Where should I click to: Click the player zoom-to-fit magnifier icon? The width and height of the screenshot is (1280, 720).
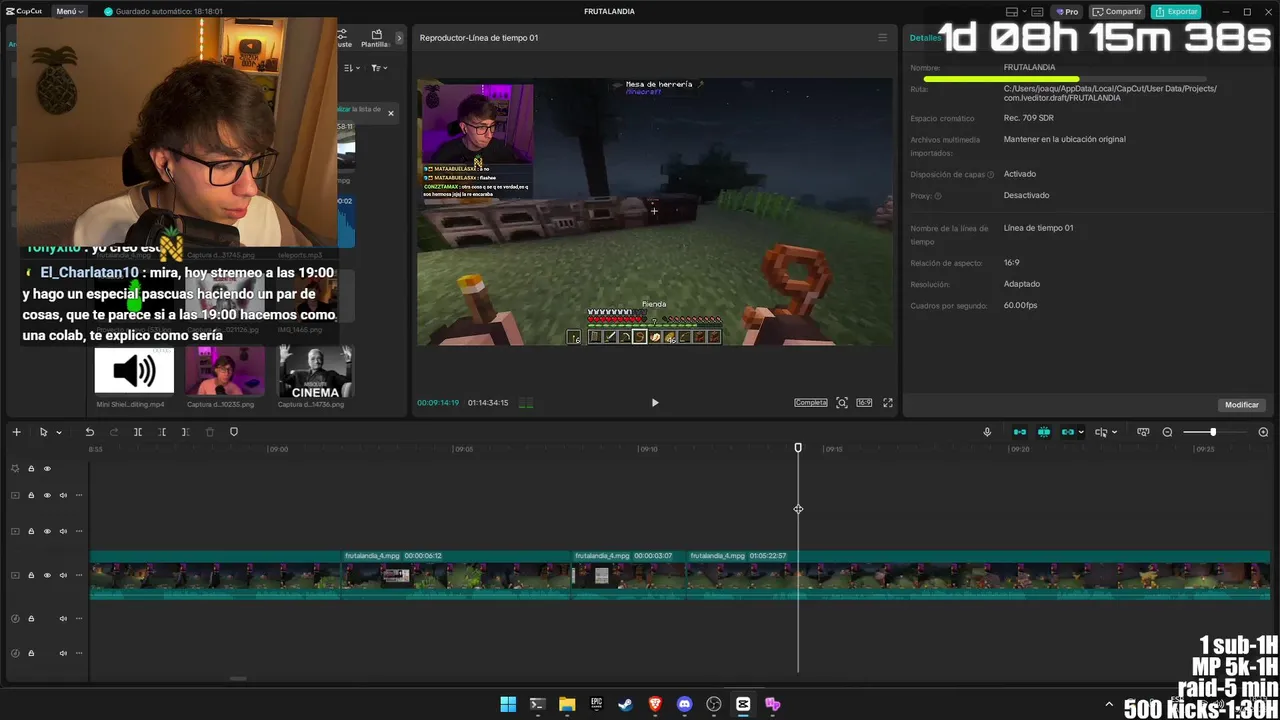coord(842,403)
